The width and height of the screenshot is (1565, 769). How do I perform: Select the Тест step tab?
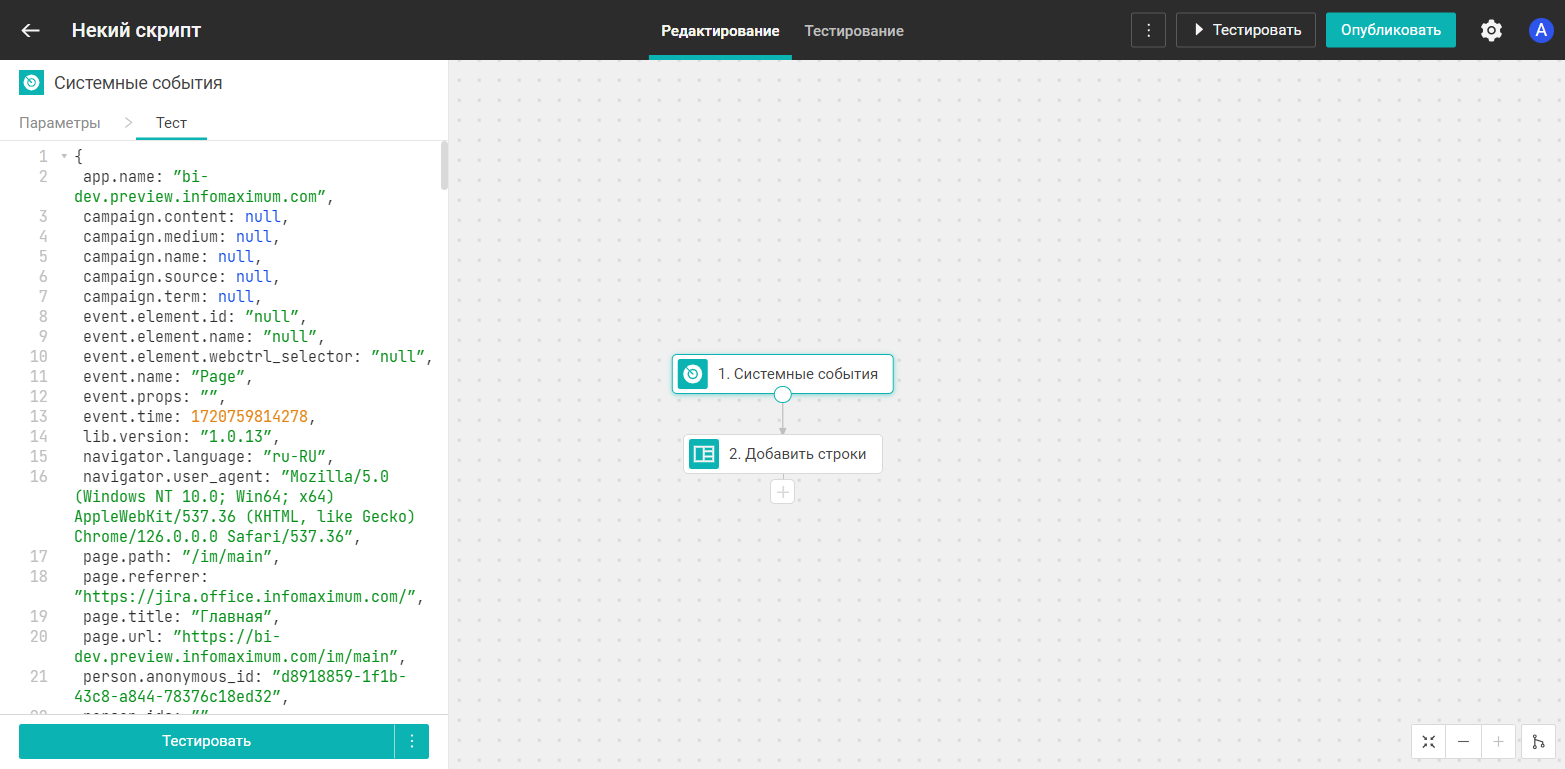[171, 123]
